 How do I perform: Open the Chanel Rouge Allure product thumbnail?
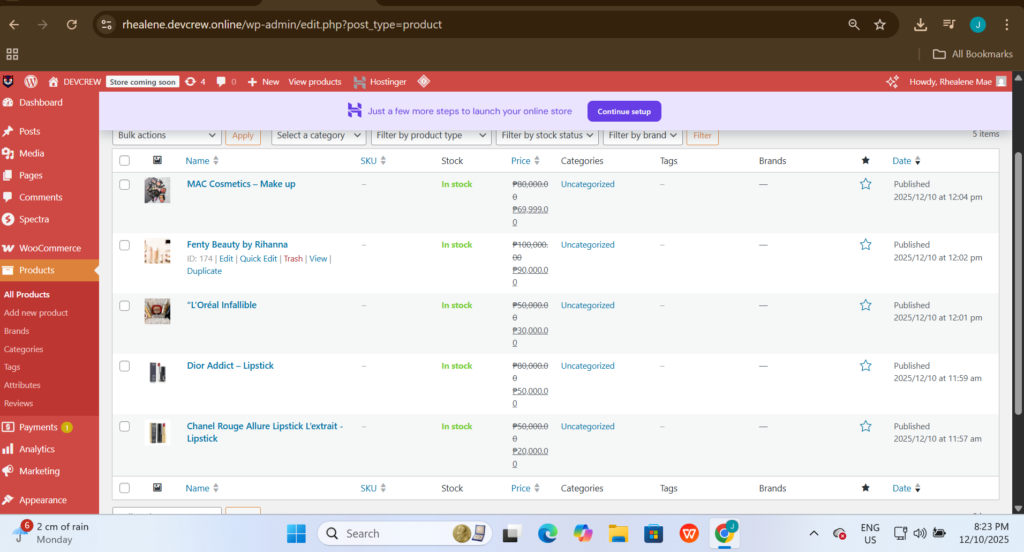coord(157,433)
